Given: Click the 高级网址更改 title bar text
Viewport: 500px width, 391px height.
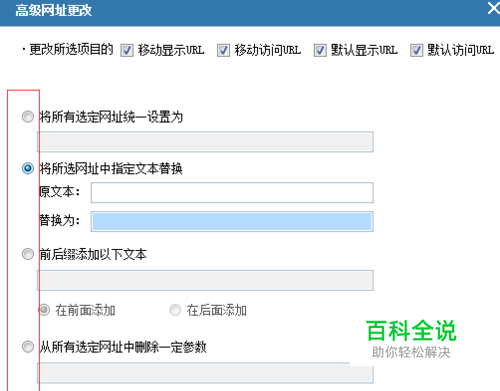Looking at the screenshot, I should click(53, 11).
